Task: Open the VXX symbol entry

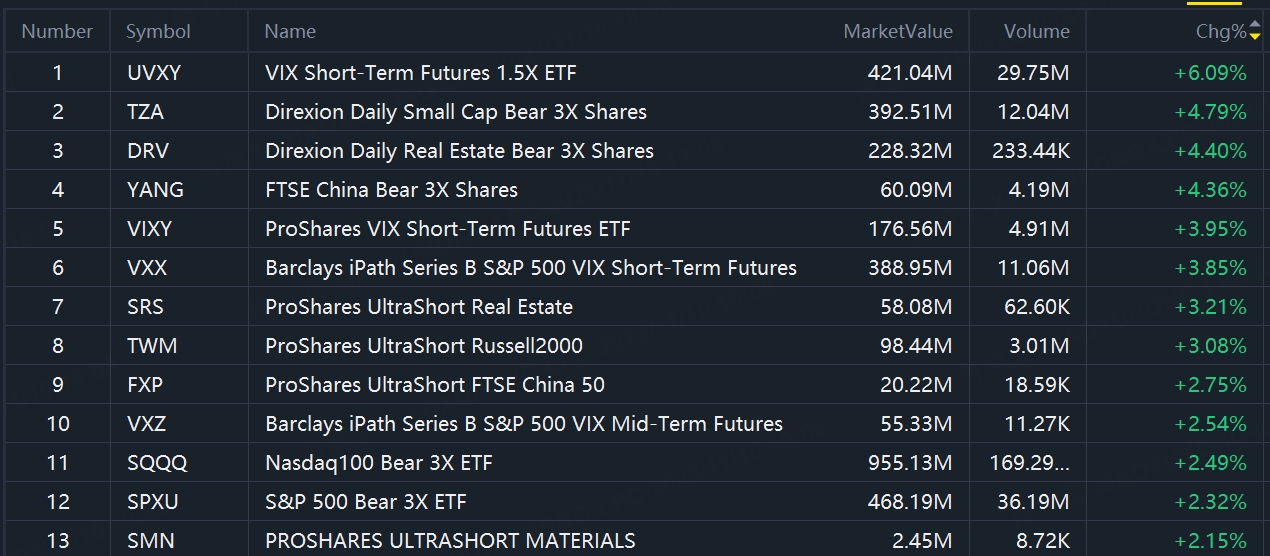Action: [147, 268]
